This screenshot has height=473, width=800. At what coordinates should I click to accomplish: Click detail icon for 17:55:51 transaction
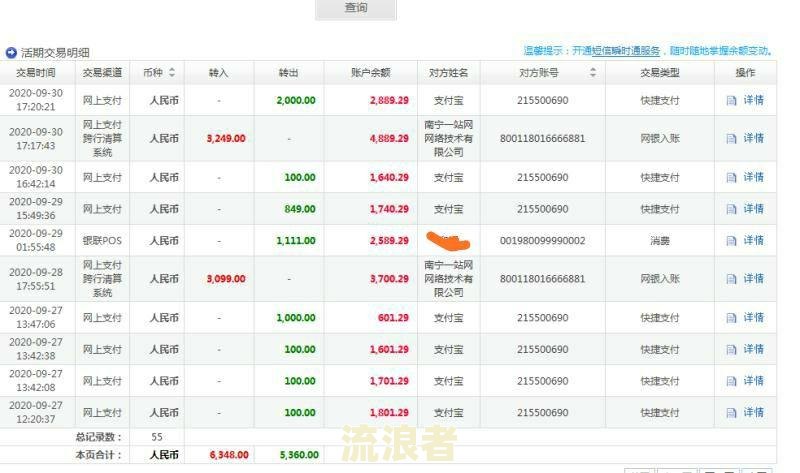tap(731, 279)
